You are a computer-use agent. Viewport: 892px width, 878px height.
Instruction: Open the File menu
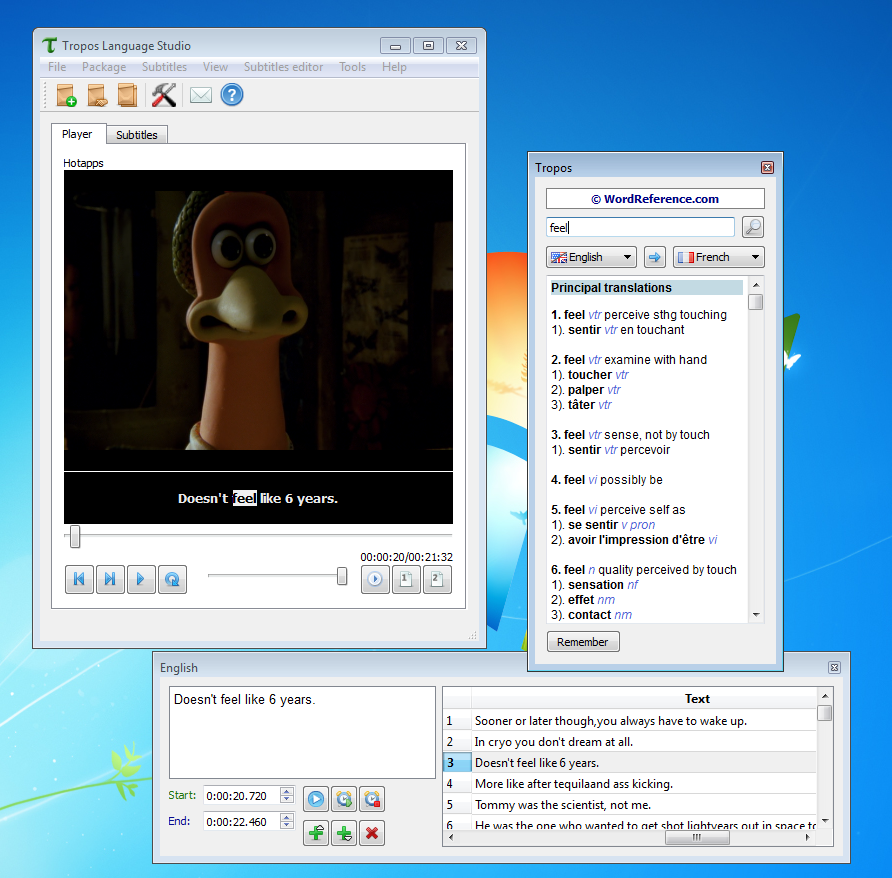point(57,67)
